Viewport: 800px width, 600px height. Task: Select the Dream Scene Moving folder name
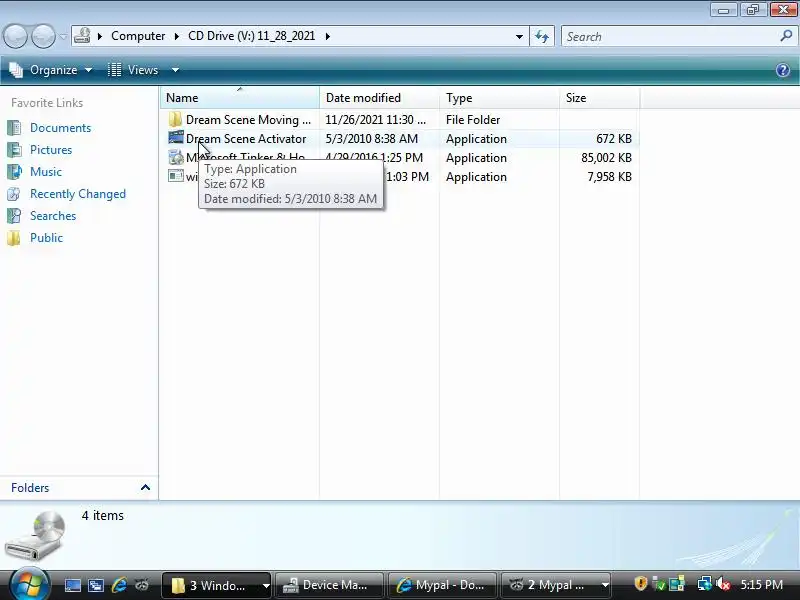click(x=248, y=120)
